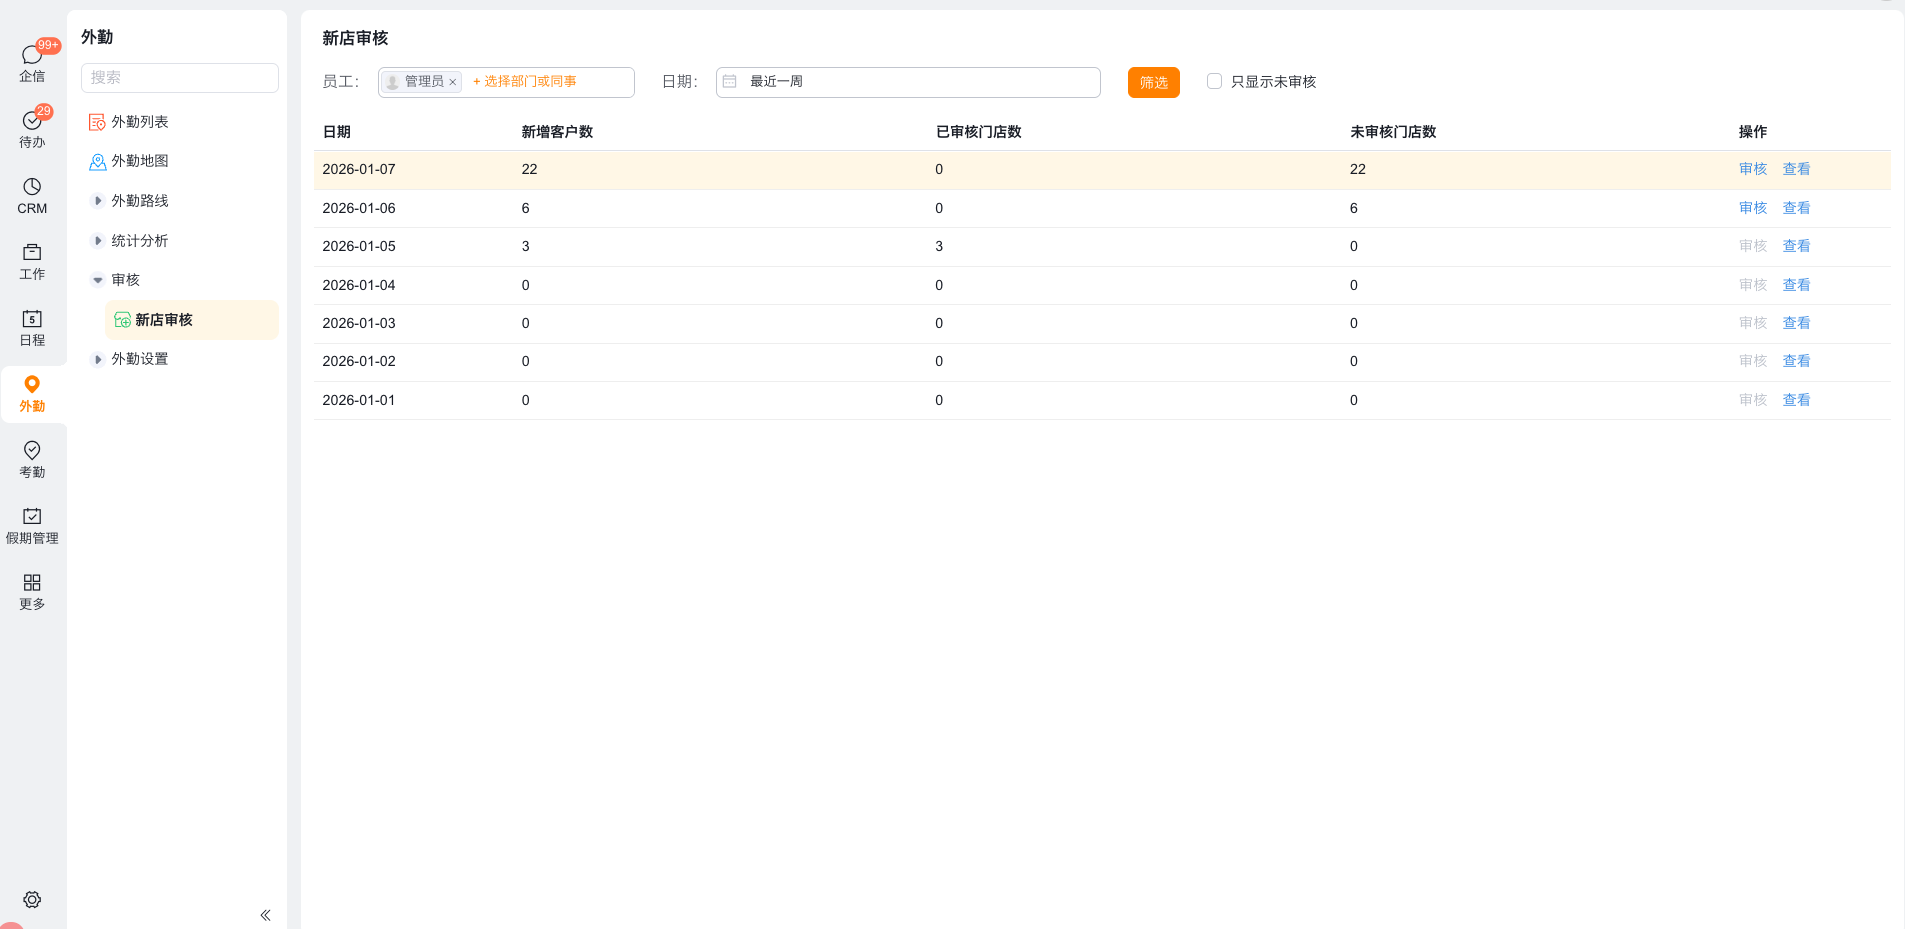Click 查看 for 2026-01-04
Image resolution: width=1905 pixels, height=929 pixels.
[x=1797, y=285]
